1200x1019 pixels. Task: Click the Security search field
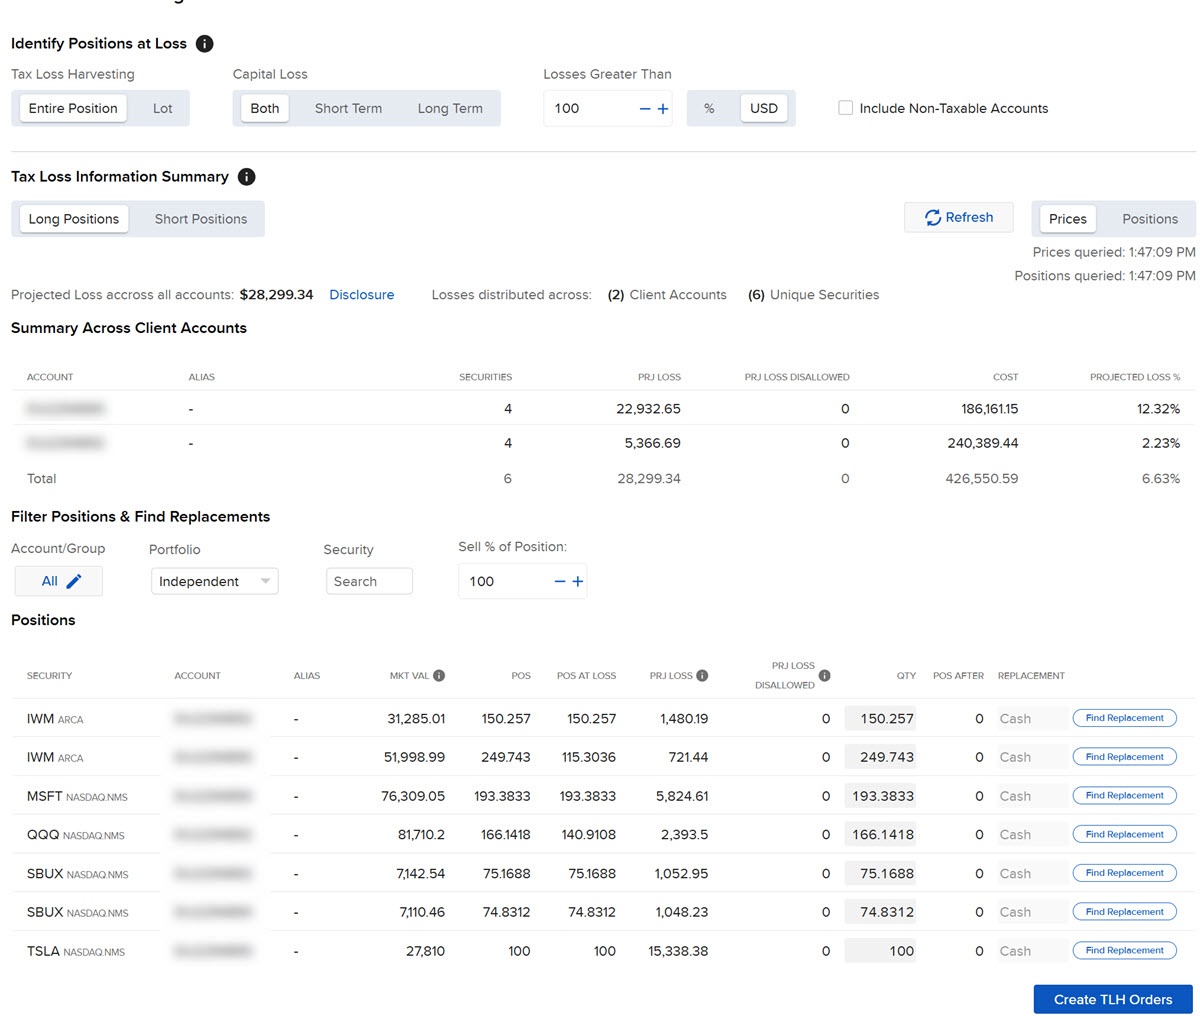369,582
